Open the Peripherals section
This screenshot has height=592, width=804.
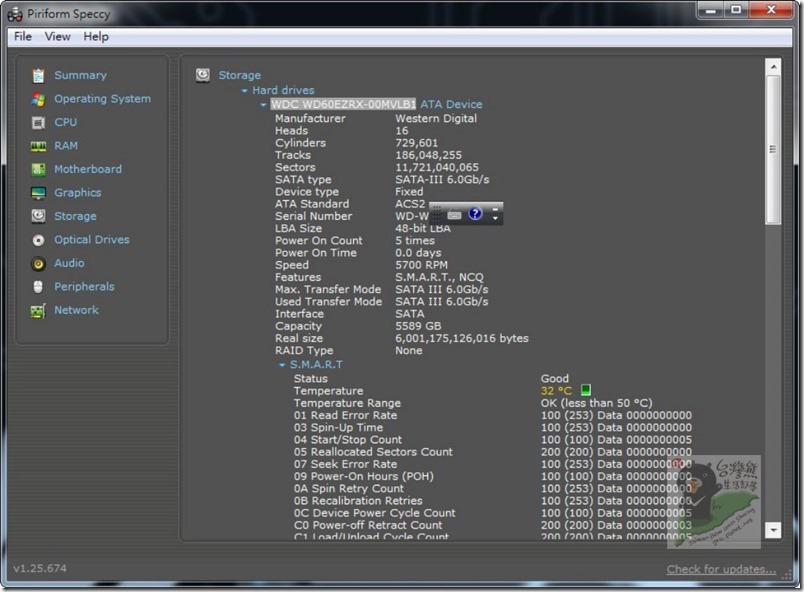85,287
